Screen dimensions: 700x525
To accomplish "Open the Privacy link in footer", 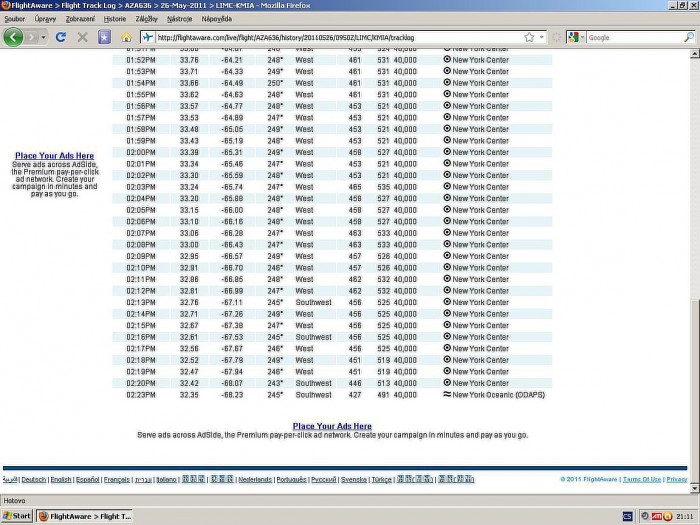I will 677,479.
